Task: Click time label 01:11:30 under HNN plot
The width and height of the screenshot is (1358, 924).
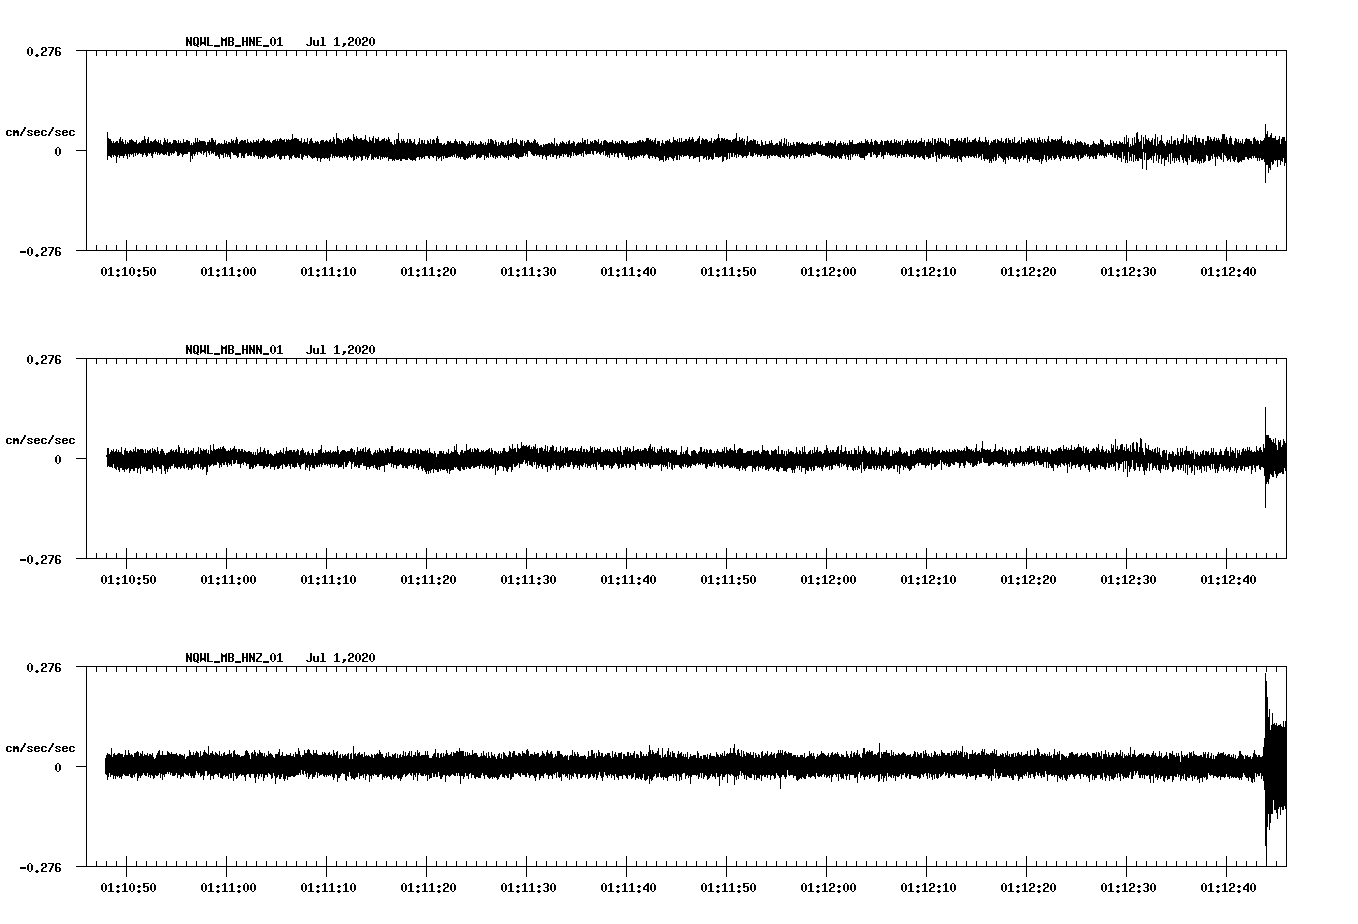Action: pyautogui.click(x=528, y=580)
